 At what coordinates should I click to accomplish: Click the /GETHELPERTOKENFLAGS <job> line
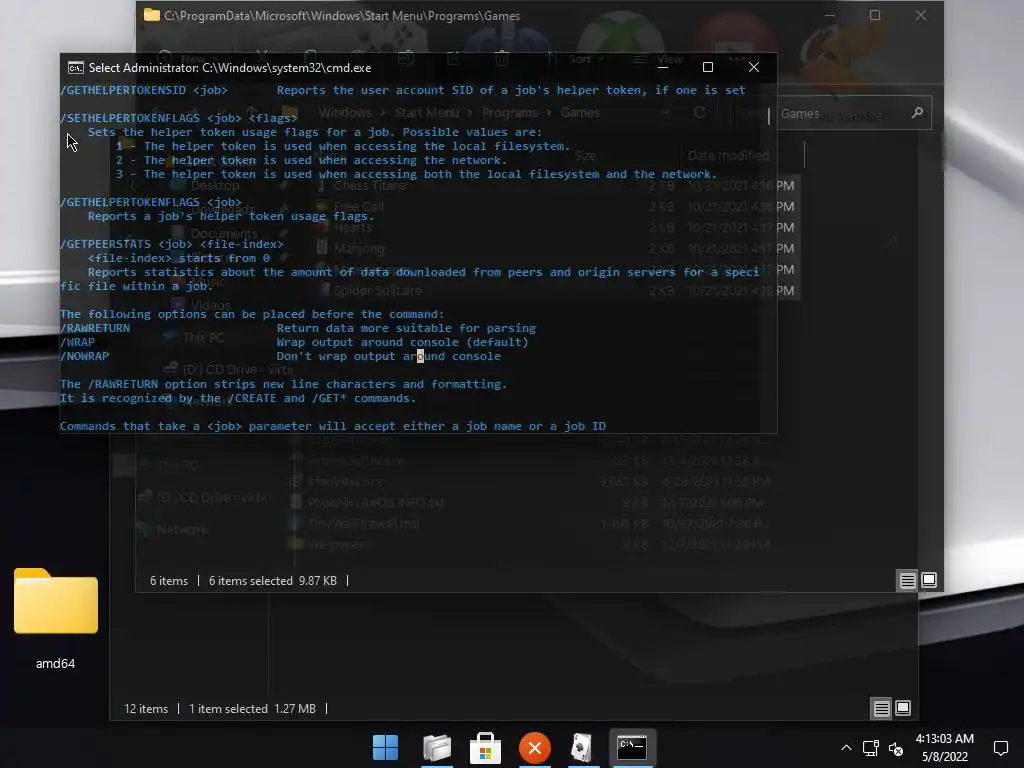151,202
